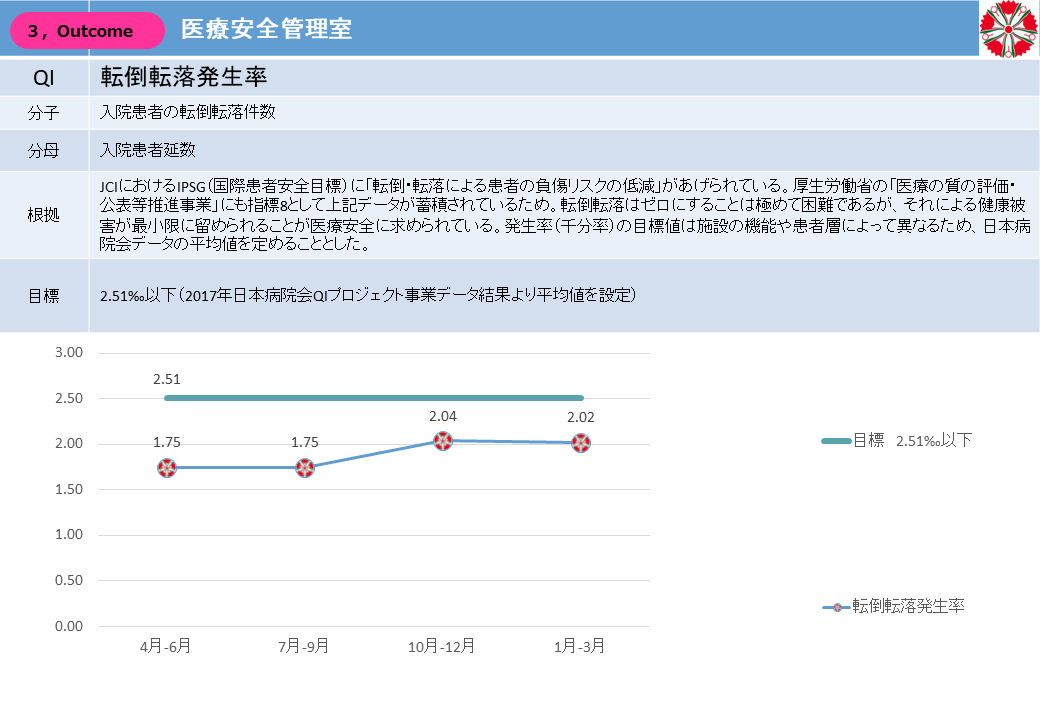The image size is (1040, 720).
Task: Click the 1.75 label above 4月-6月
Action: (x=167, y=442)
